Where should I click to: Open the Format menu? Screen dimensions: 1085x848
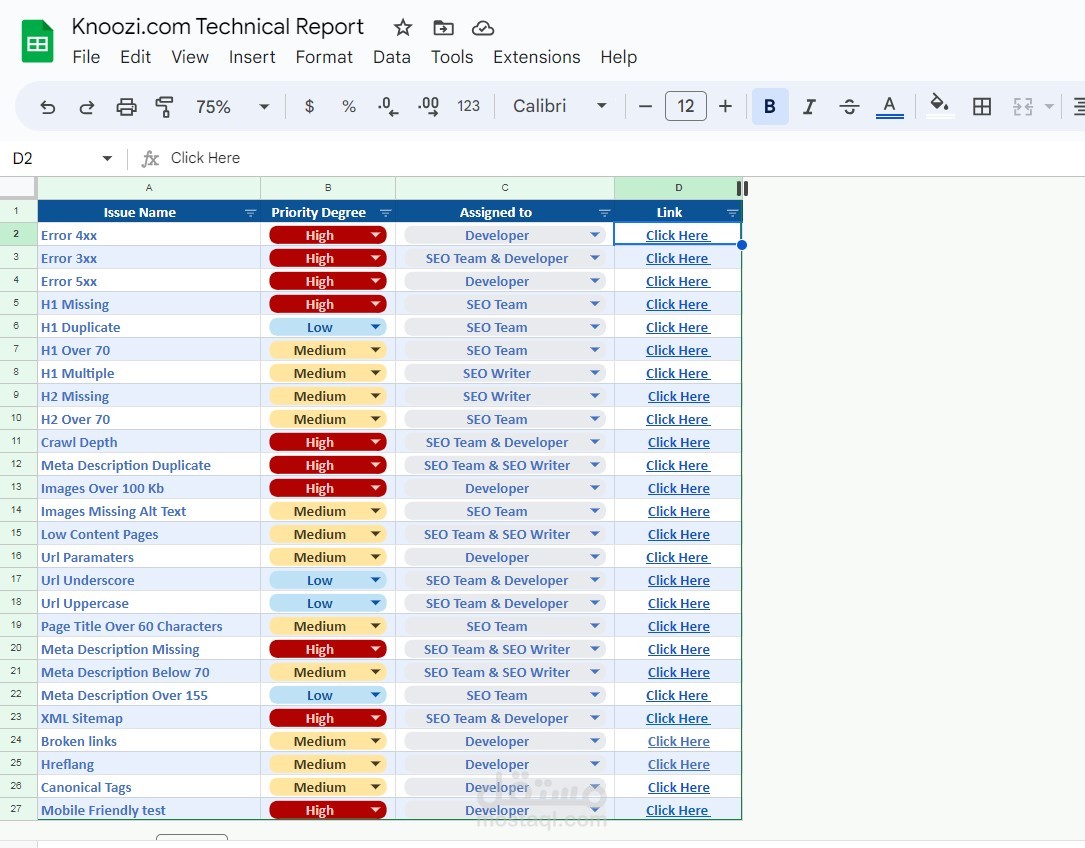[x=324, y=57]
